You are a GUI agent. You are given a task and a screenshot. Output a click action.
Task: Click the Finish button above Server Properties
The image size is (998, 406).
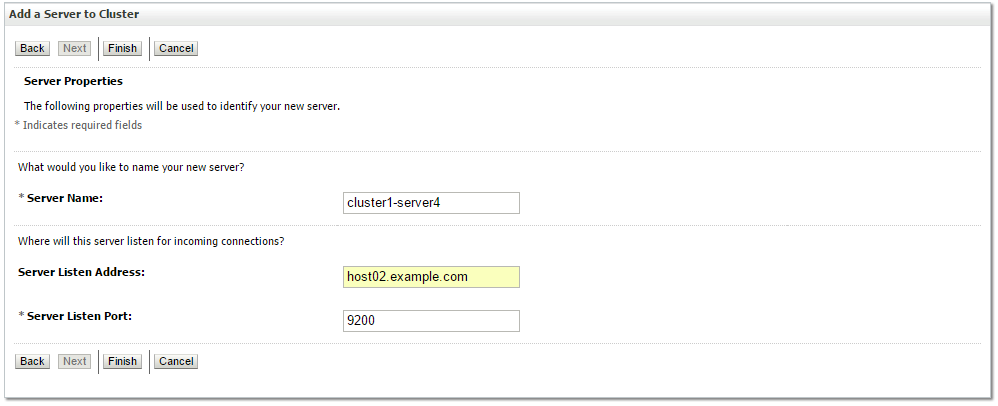(122, 48)
